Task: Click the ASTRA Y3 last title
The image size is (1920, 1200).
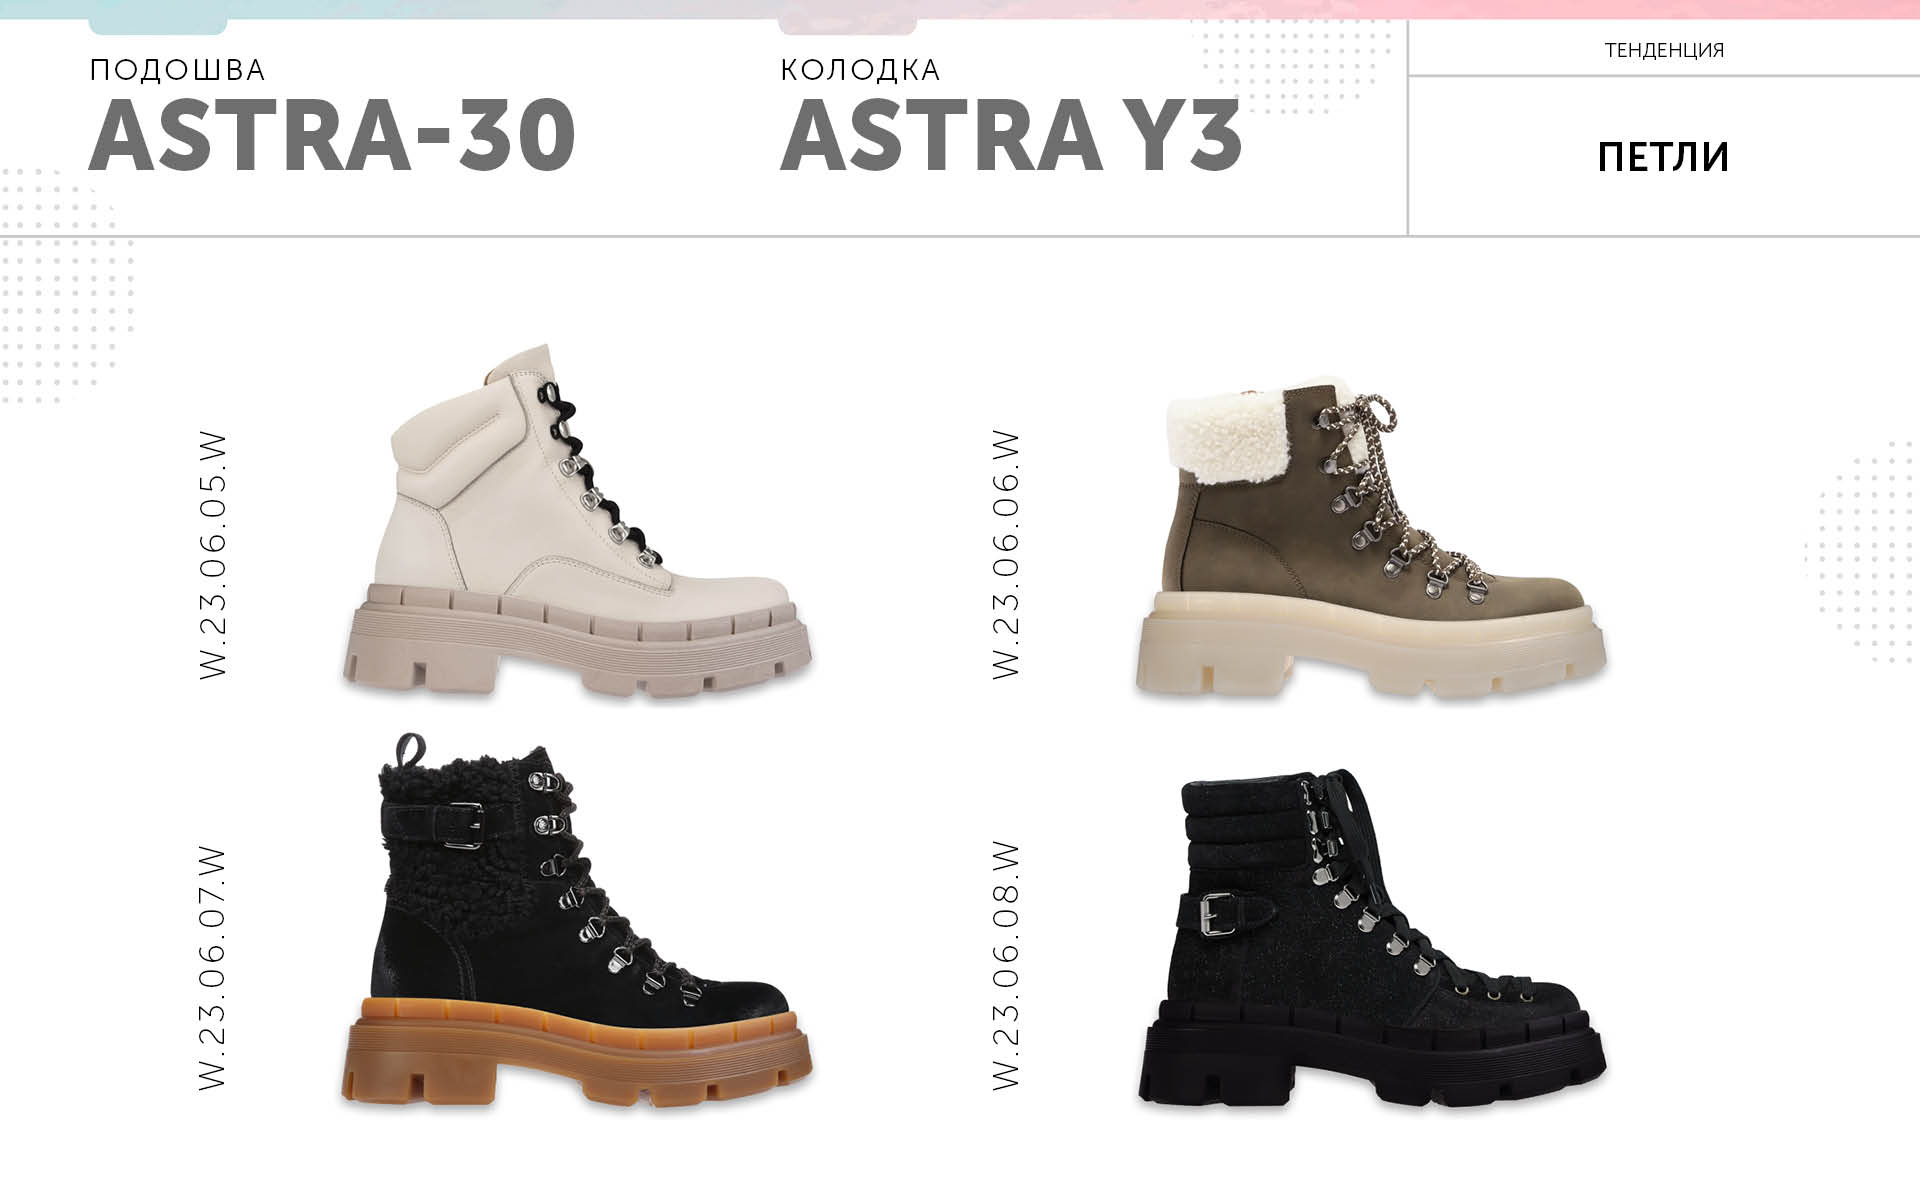Action: click(x=1011, y=136)
